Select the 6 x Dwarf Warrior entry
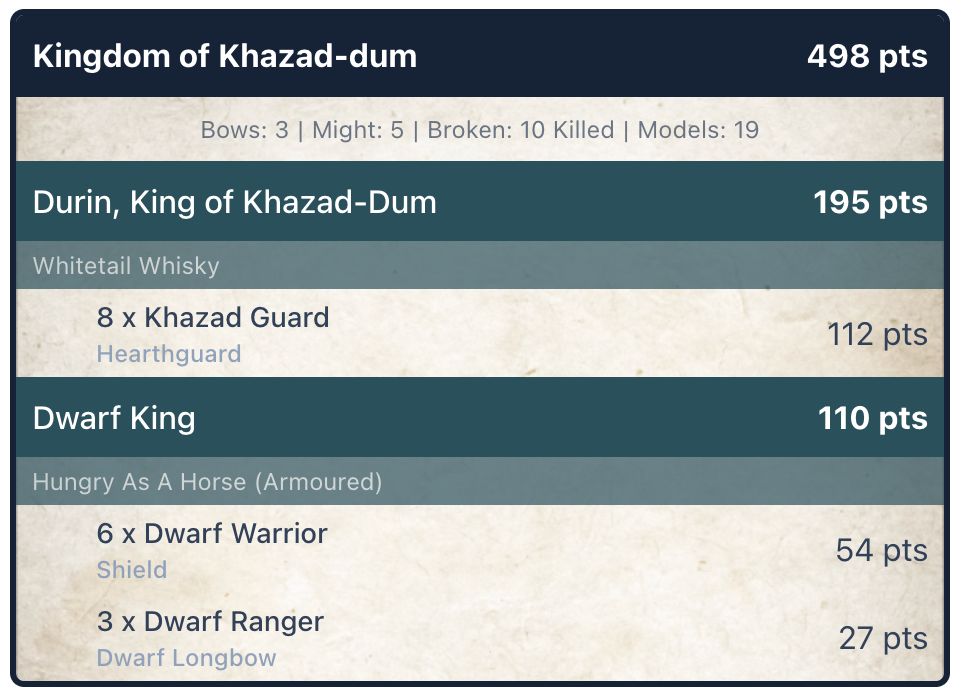The image size is (962, 698). 211,534
